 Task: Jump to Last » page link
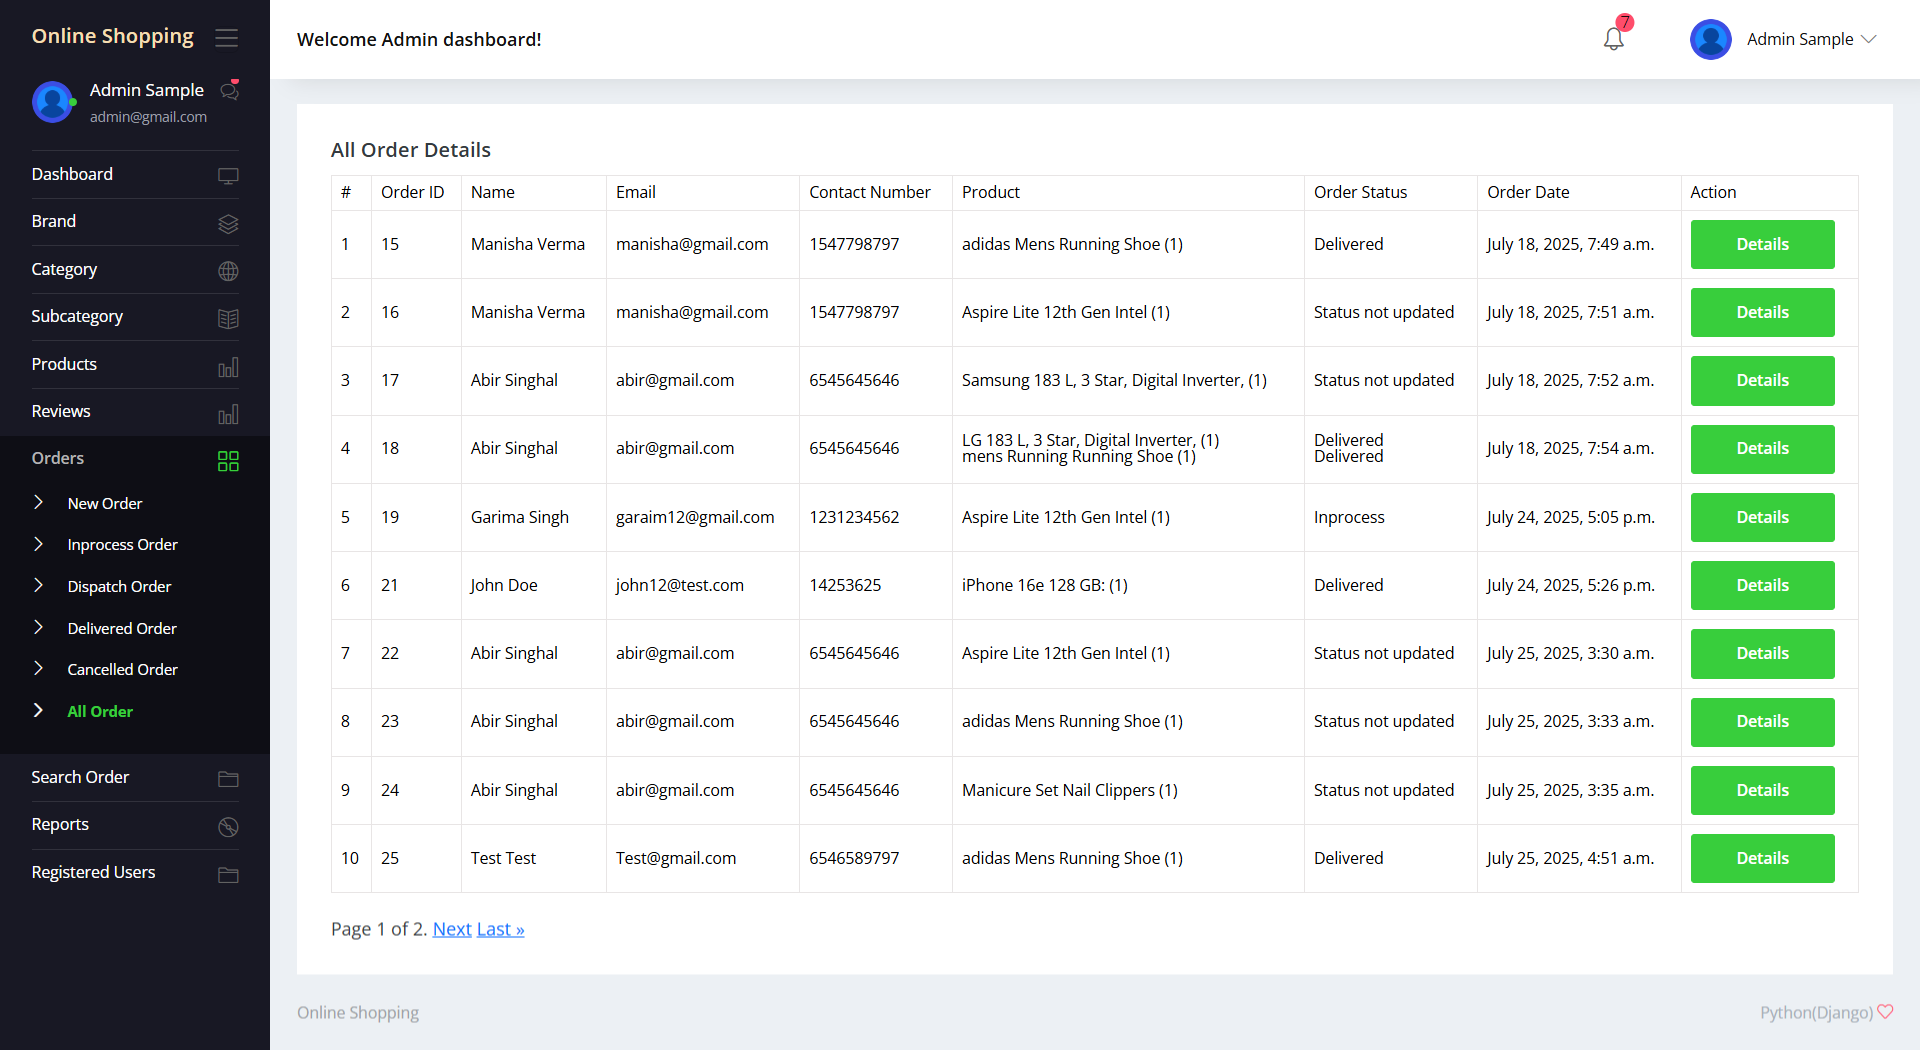[x=501, y=929]
